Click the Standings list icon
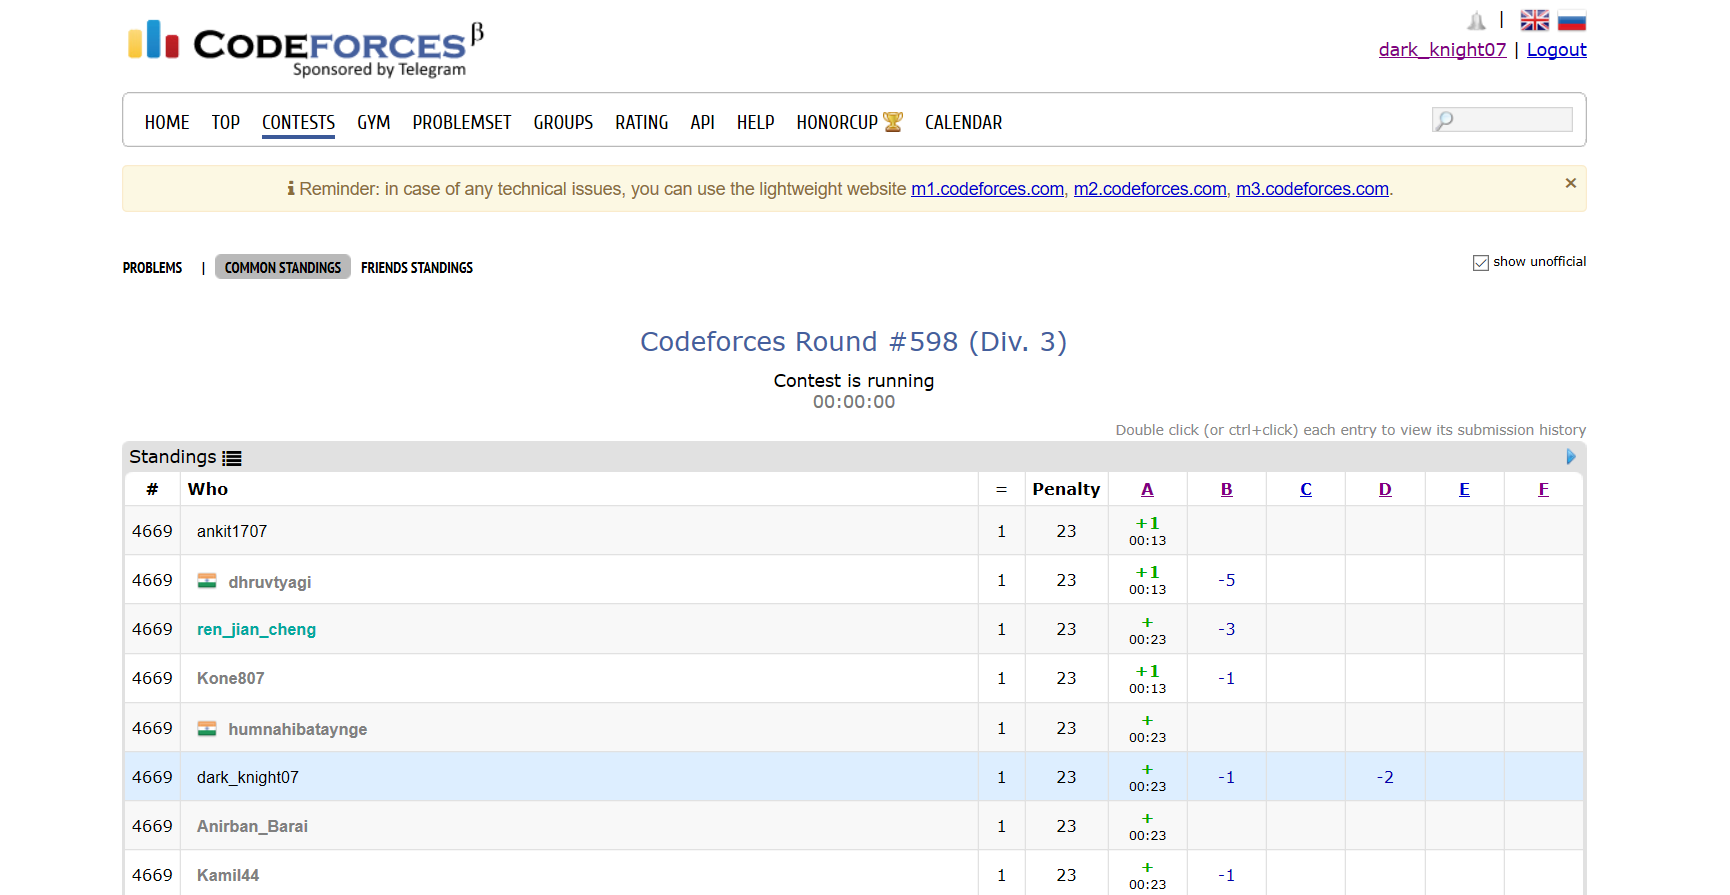Viewport: 1730px width, 895px height. pyautogui.click(x=232, y=458)
